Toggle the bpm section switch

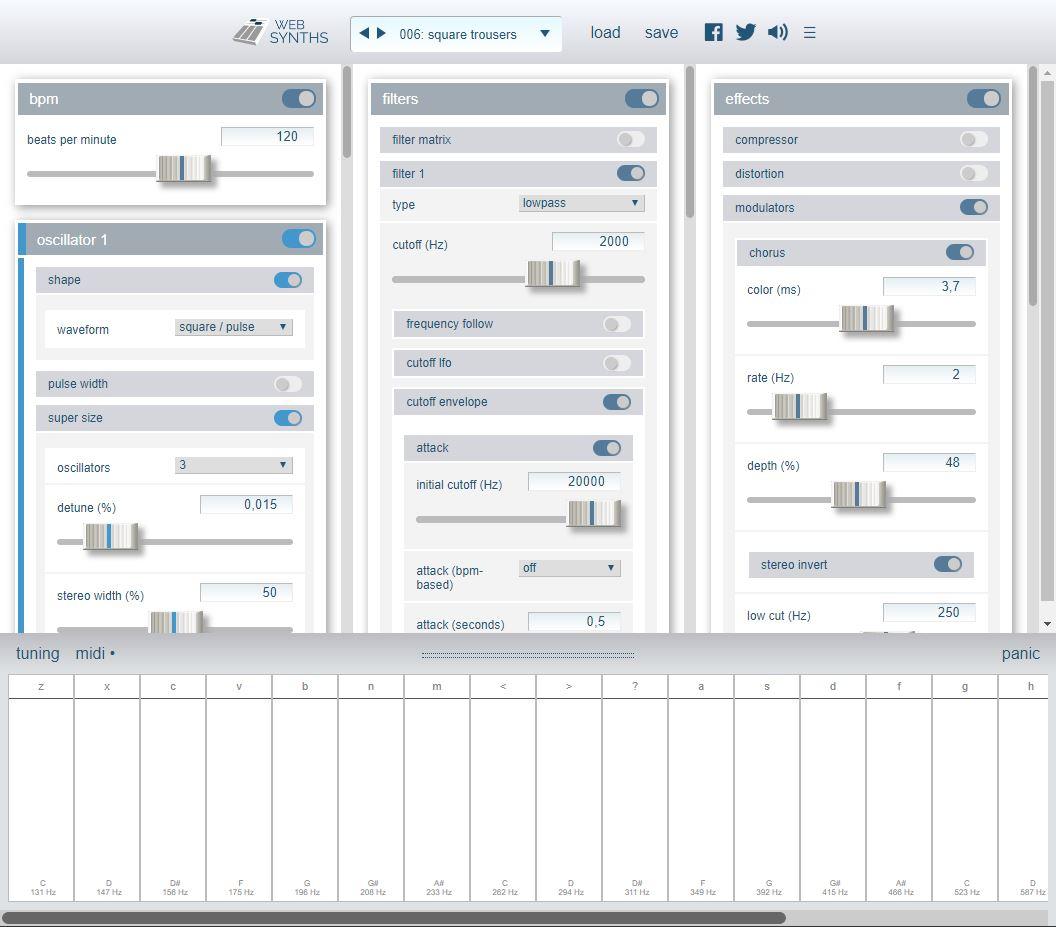coord(299,99)
